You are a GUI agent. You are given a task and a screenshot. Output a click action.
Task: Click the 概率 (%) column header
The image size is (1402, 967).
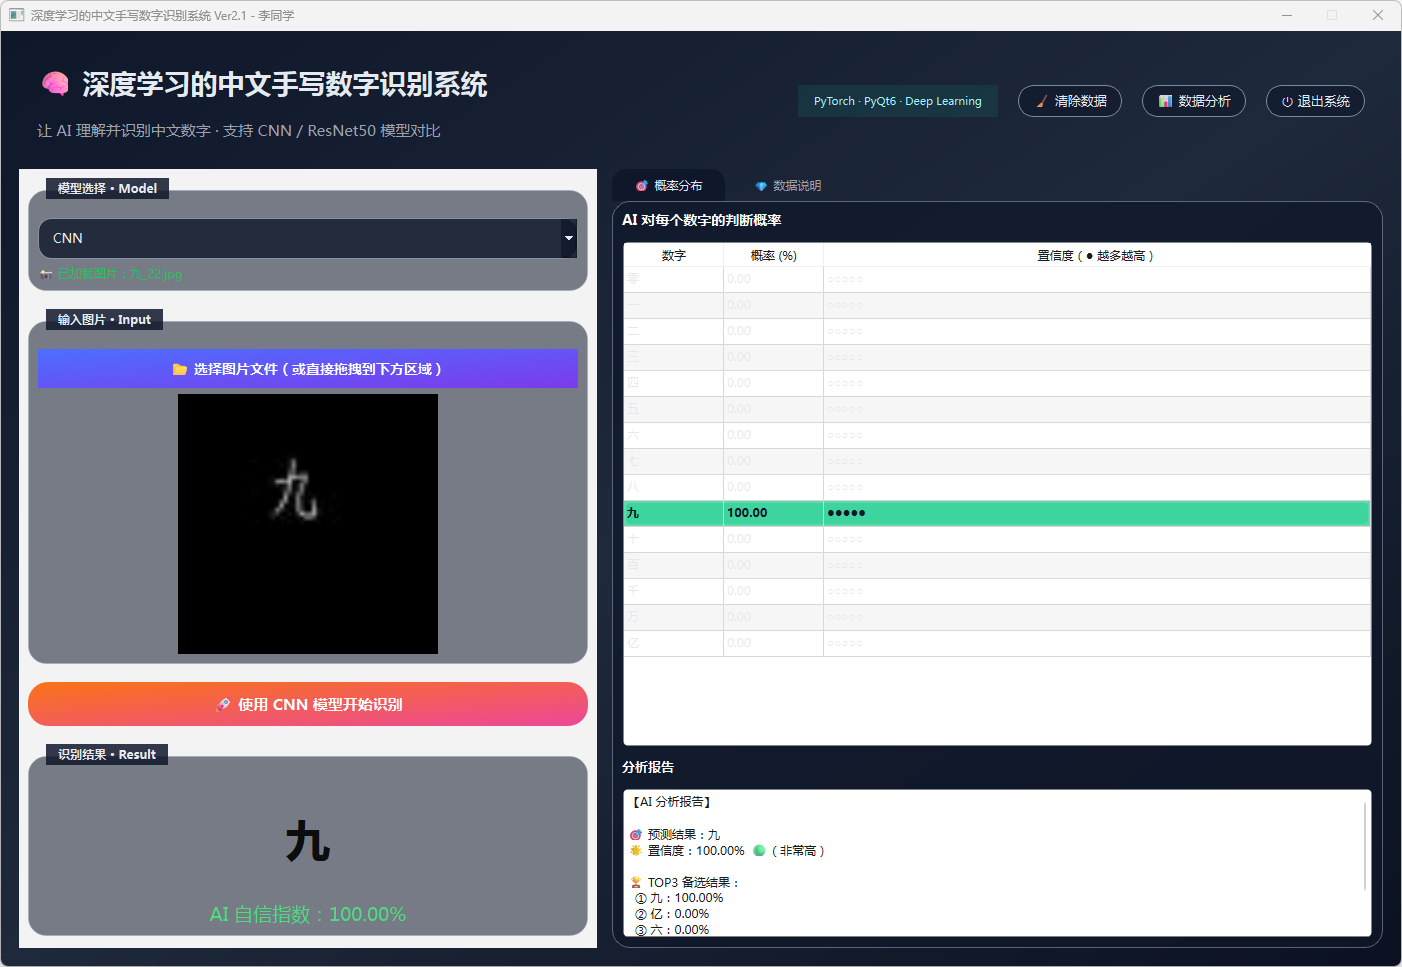click(x=773, y=256)
